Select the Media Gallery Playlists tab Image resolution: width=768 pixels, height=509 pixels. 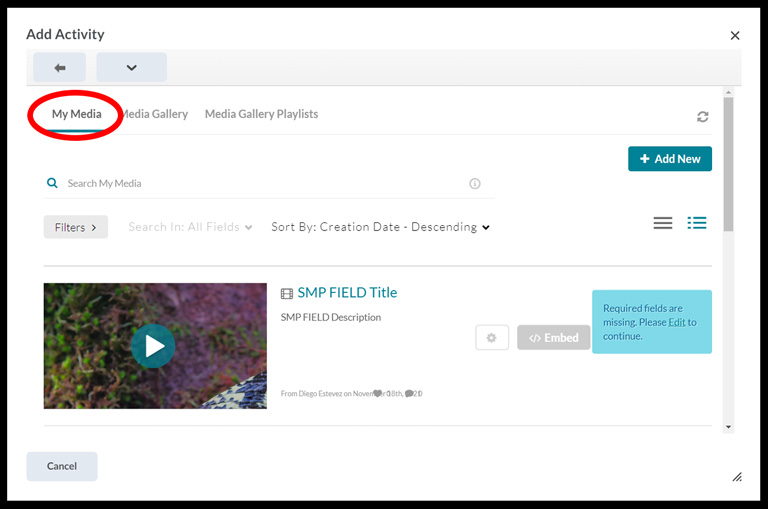(261, 114)
